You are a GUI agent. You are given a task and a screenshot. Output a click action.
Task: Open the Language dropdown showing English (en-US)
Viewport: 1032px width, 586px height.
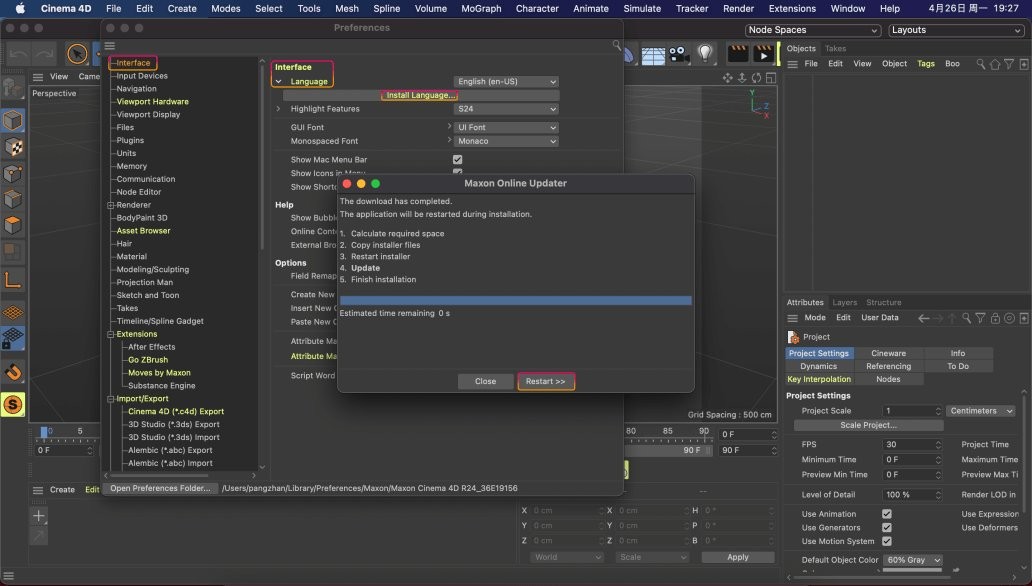(x=506, y=81)
